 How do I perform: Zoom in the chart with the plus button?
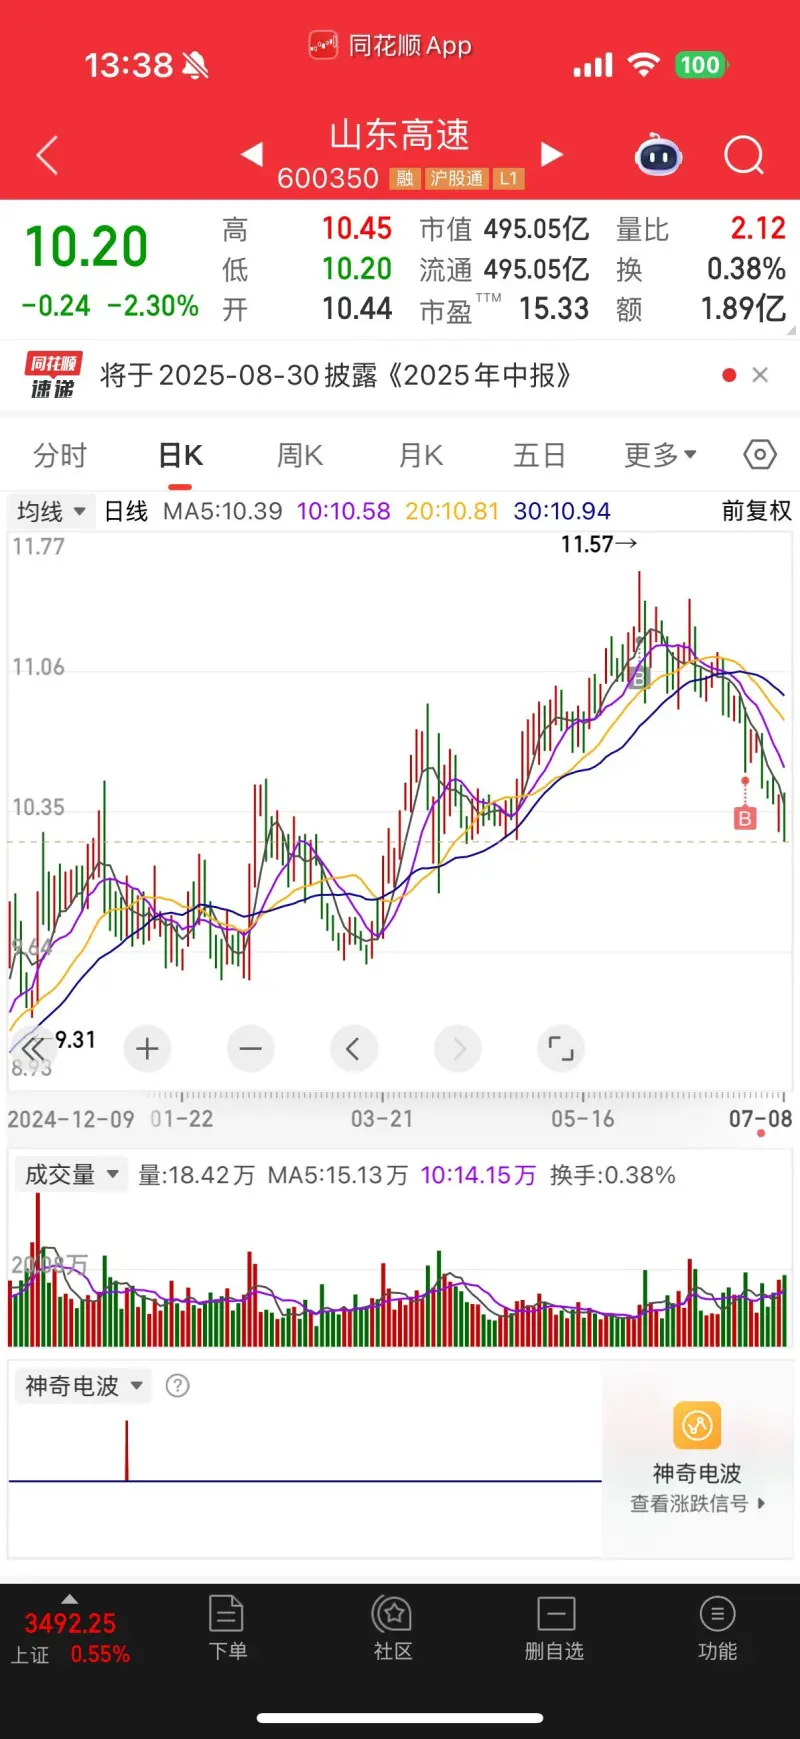click(147, 1049)
